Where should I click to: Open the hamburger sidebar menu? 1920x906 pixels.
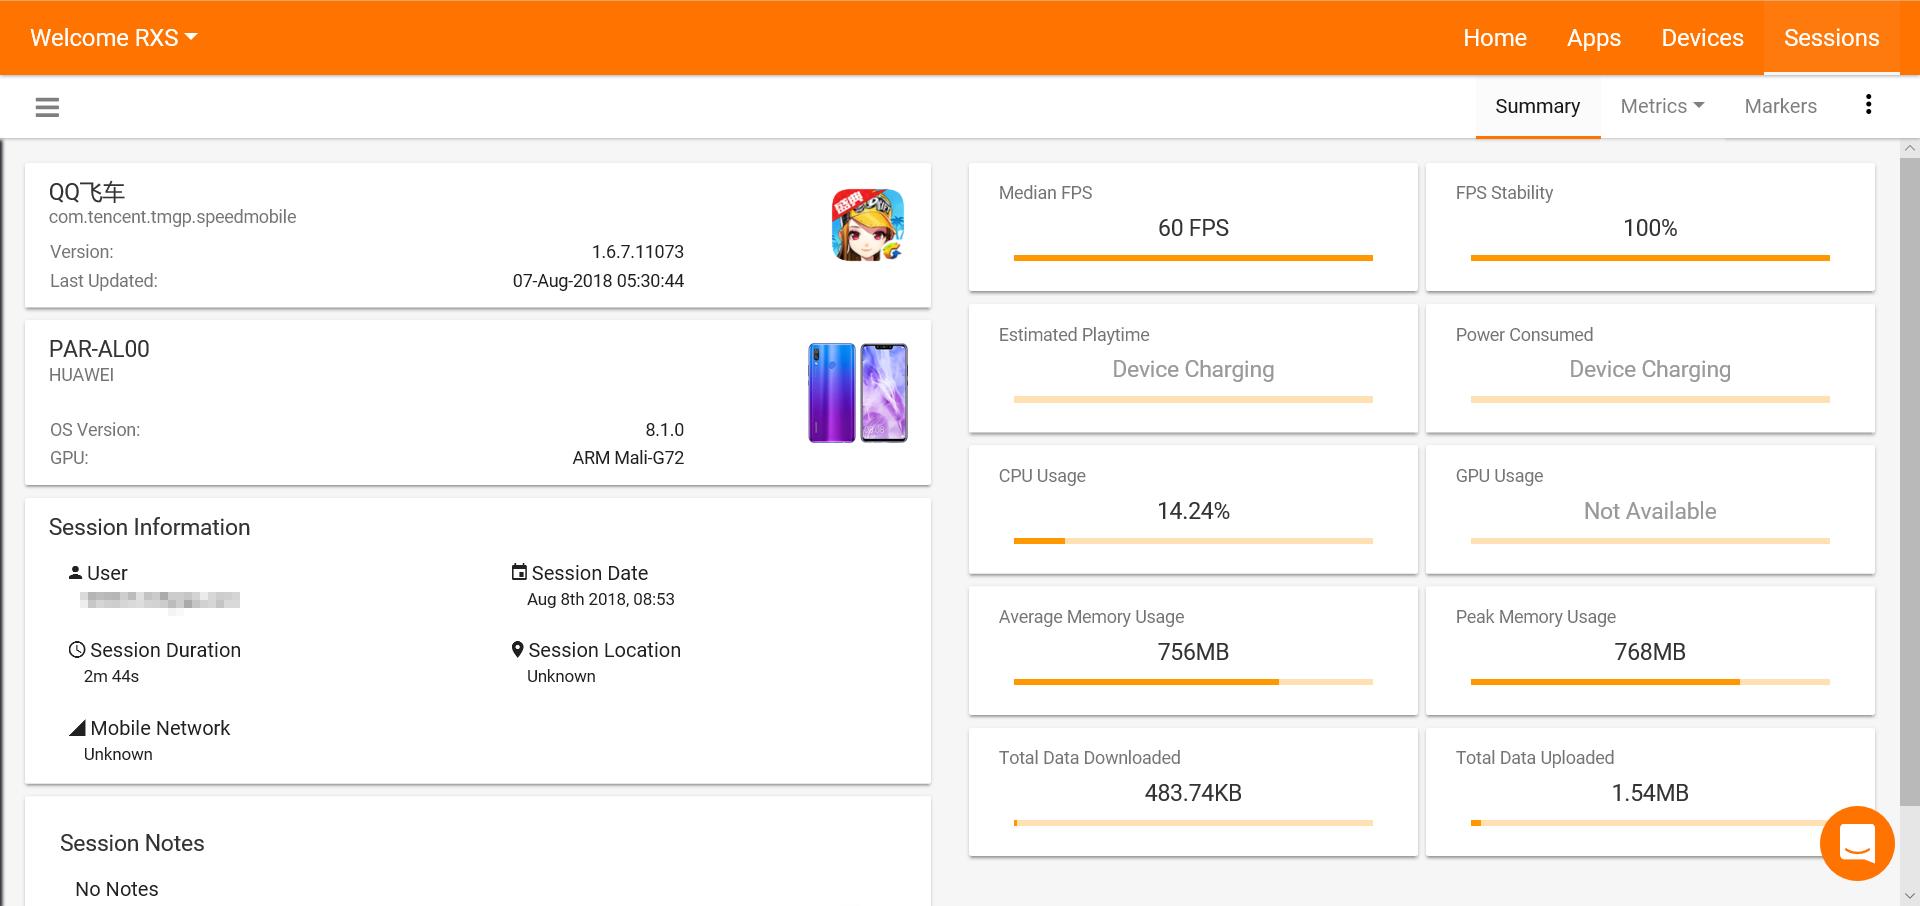point(47,107)
